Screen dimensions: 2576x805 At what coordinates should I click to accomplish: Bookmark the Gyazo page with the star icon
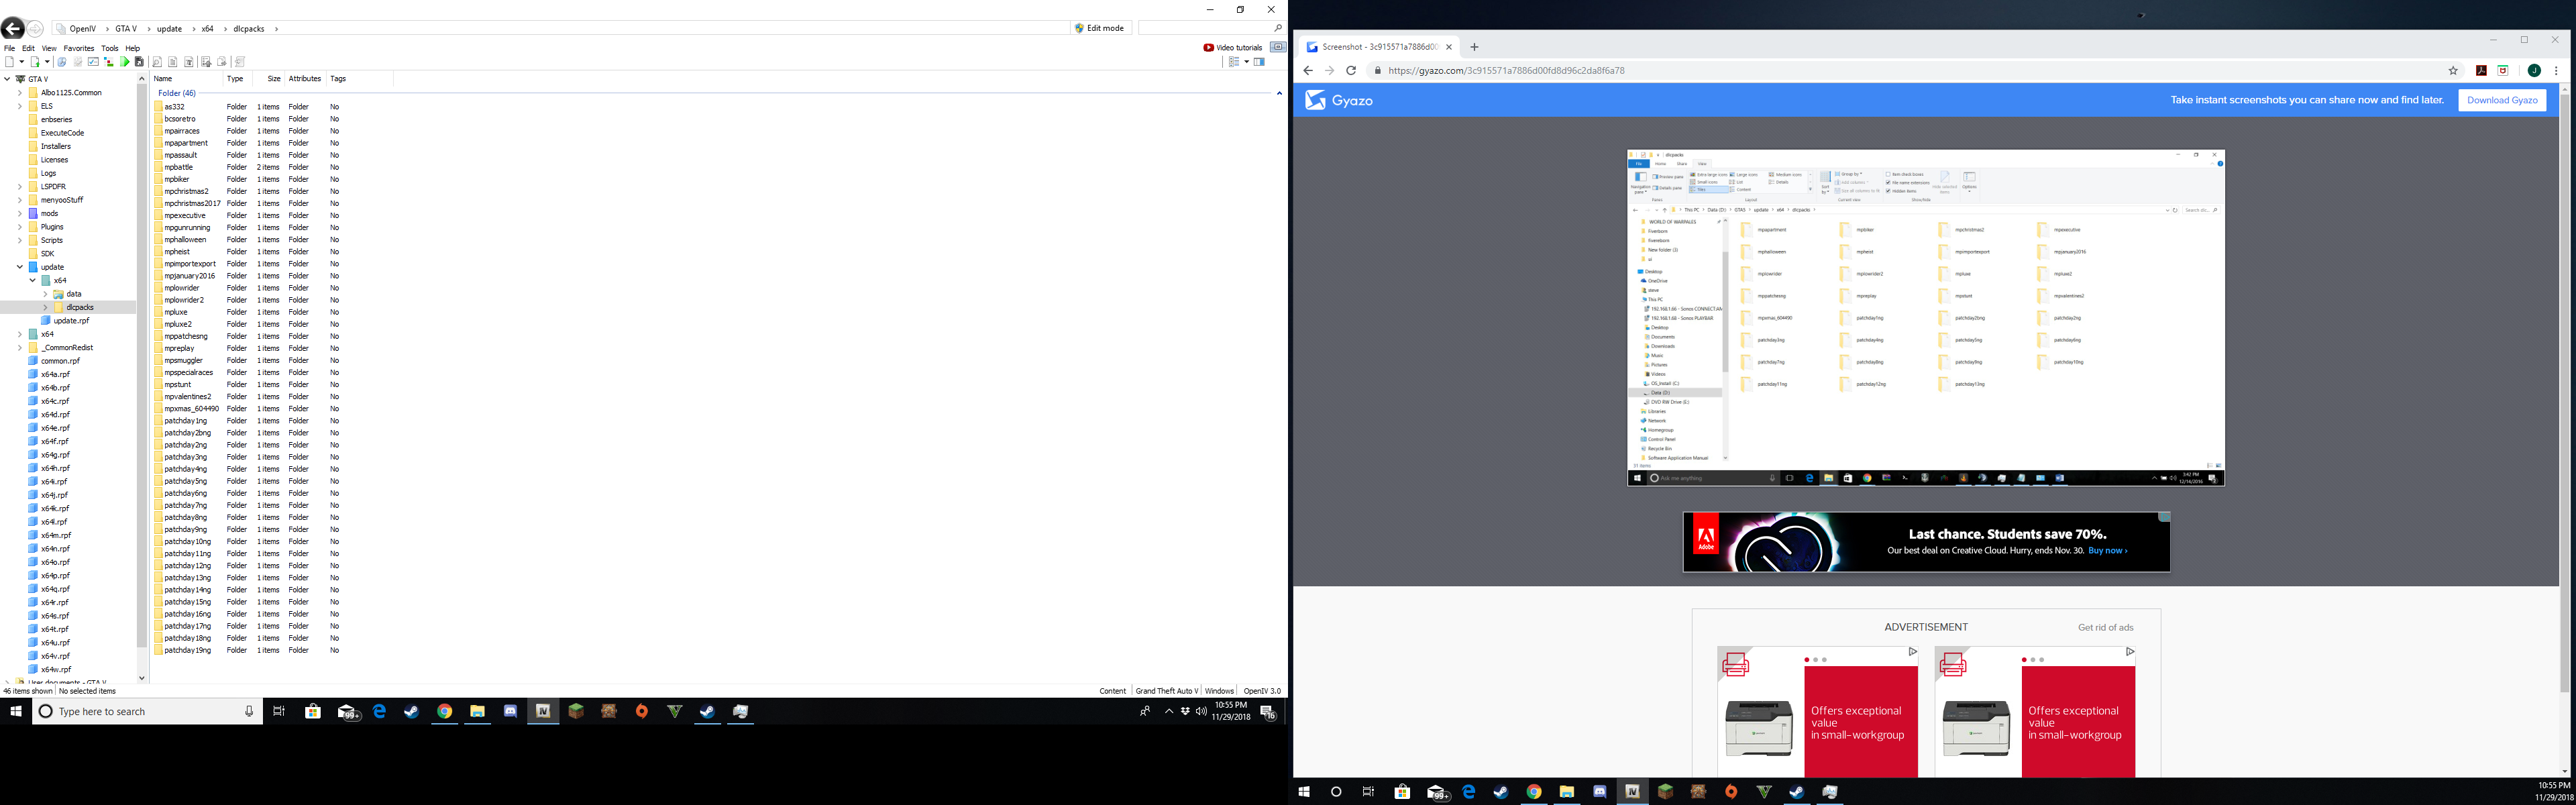coord(2453,71)
